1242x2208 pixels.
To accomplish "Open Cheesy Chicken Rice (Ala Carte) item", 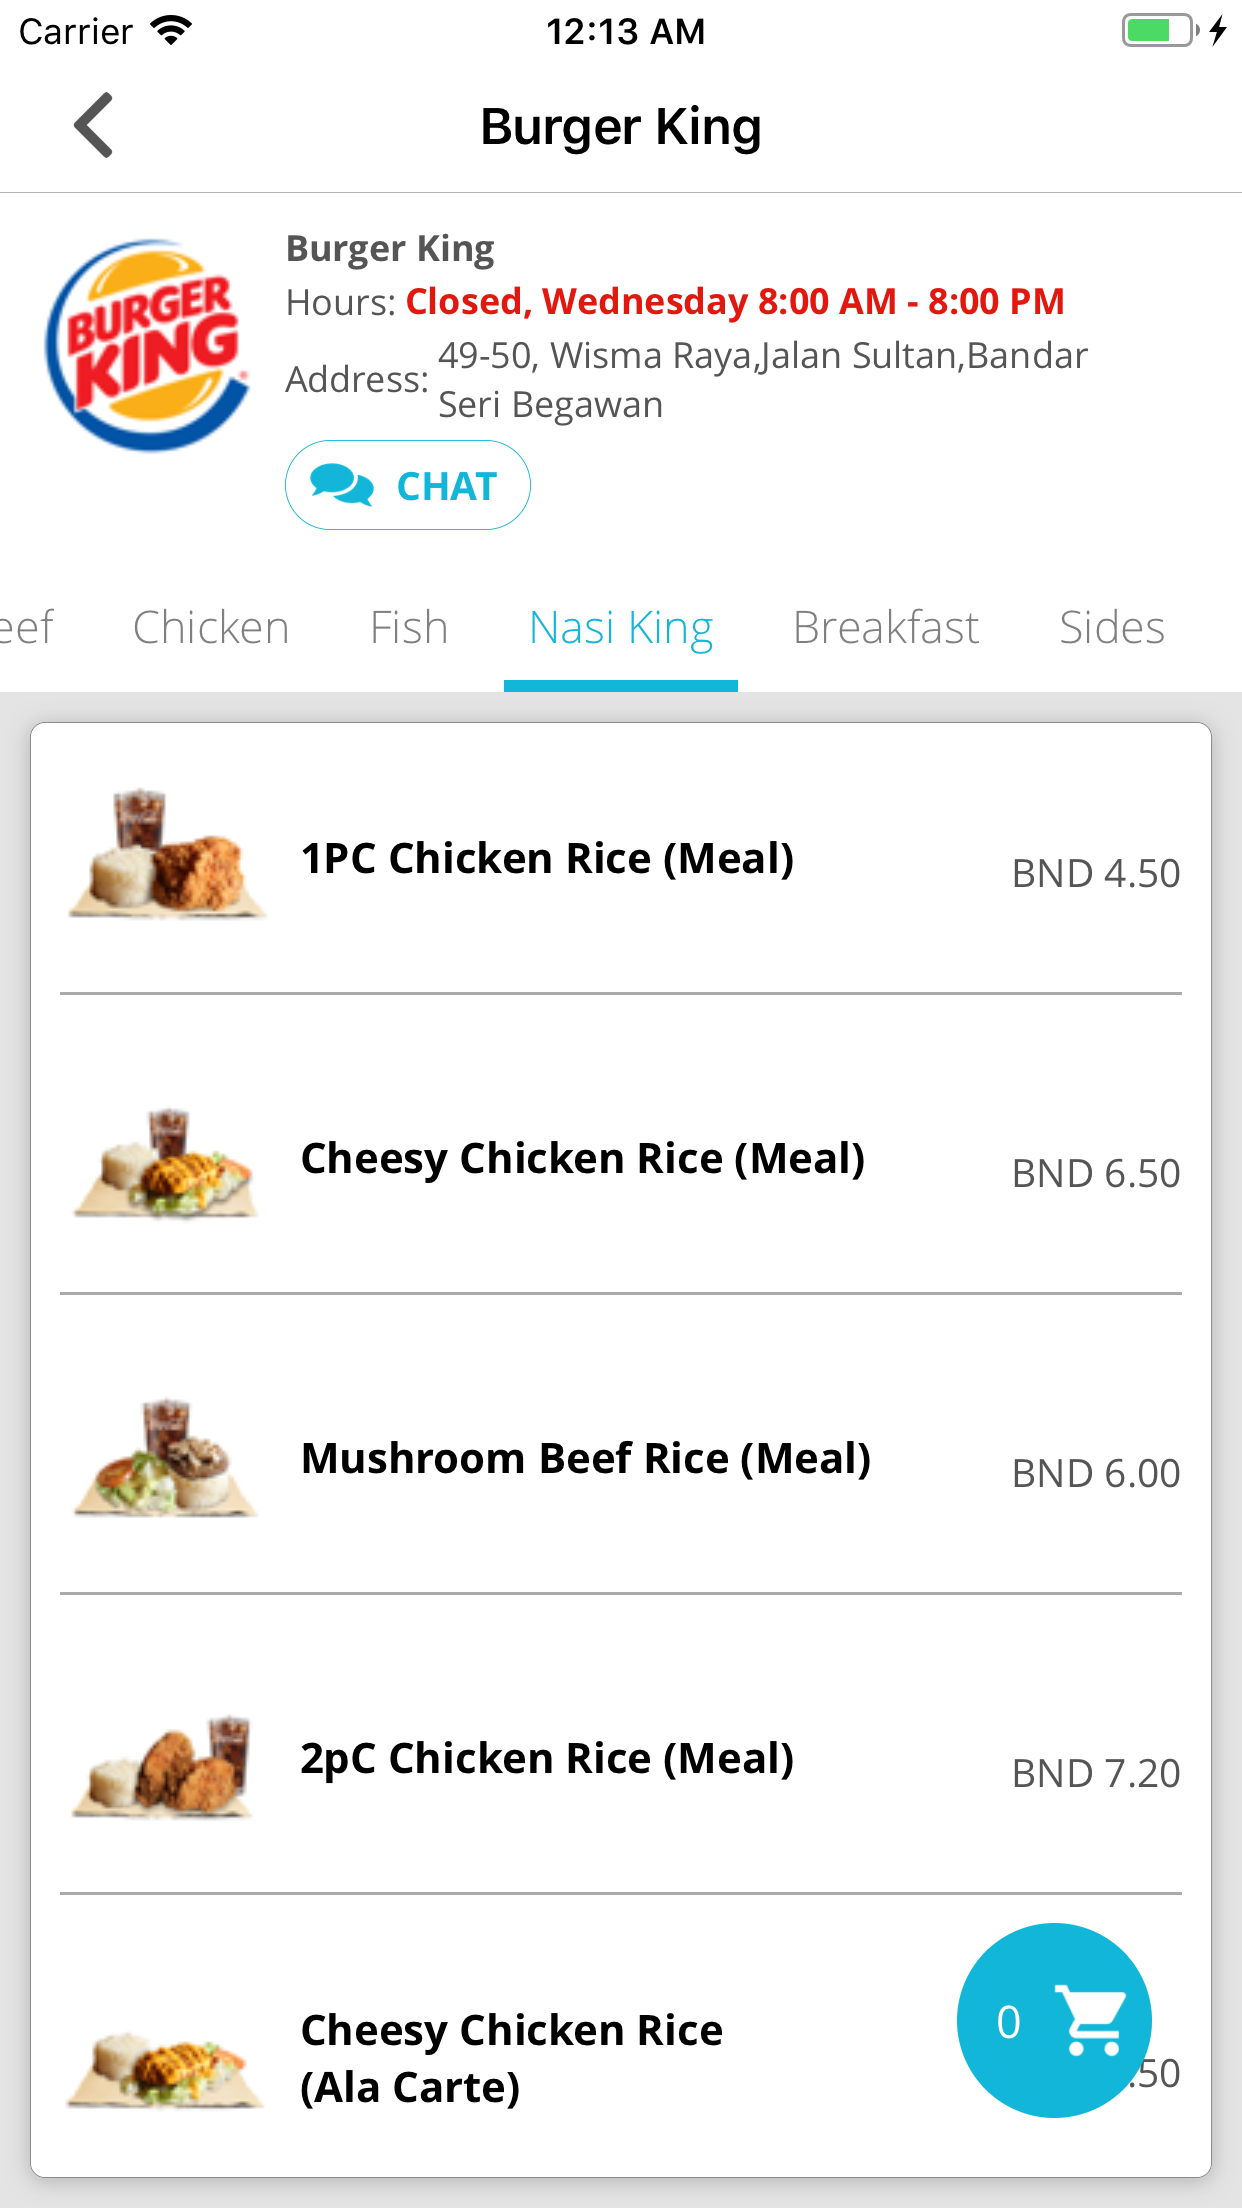I will coord(512,2058).
